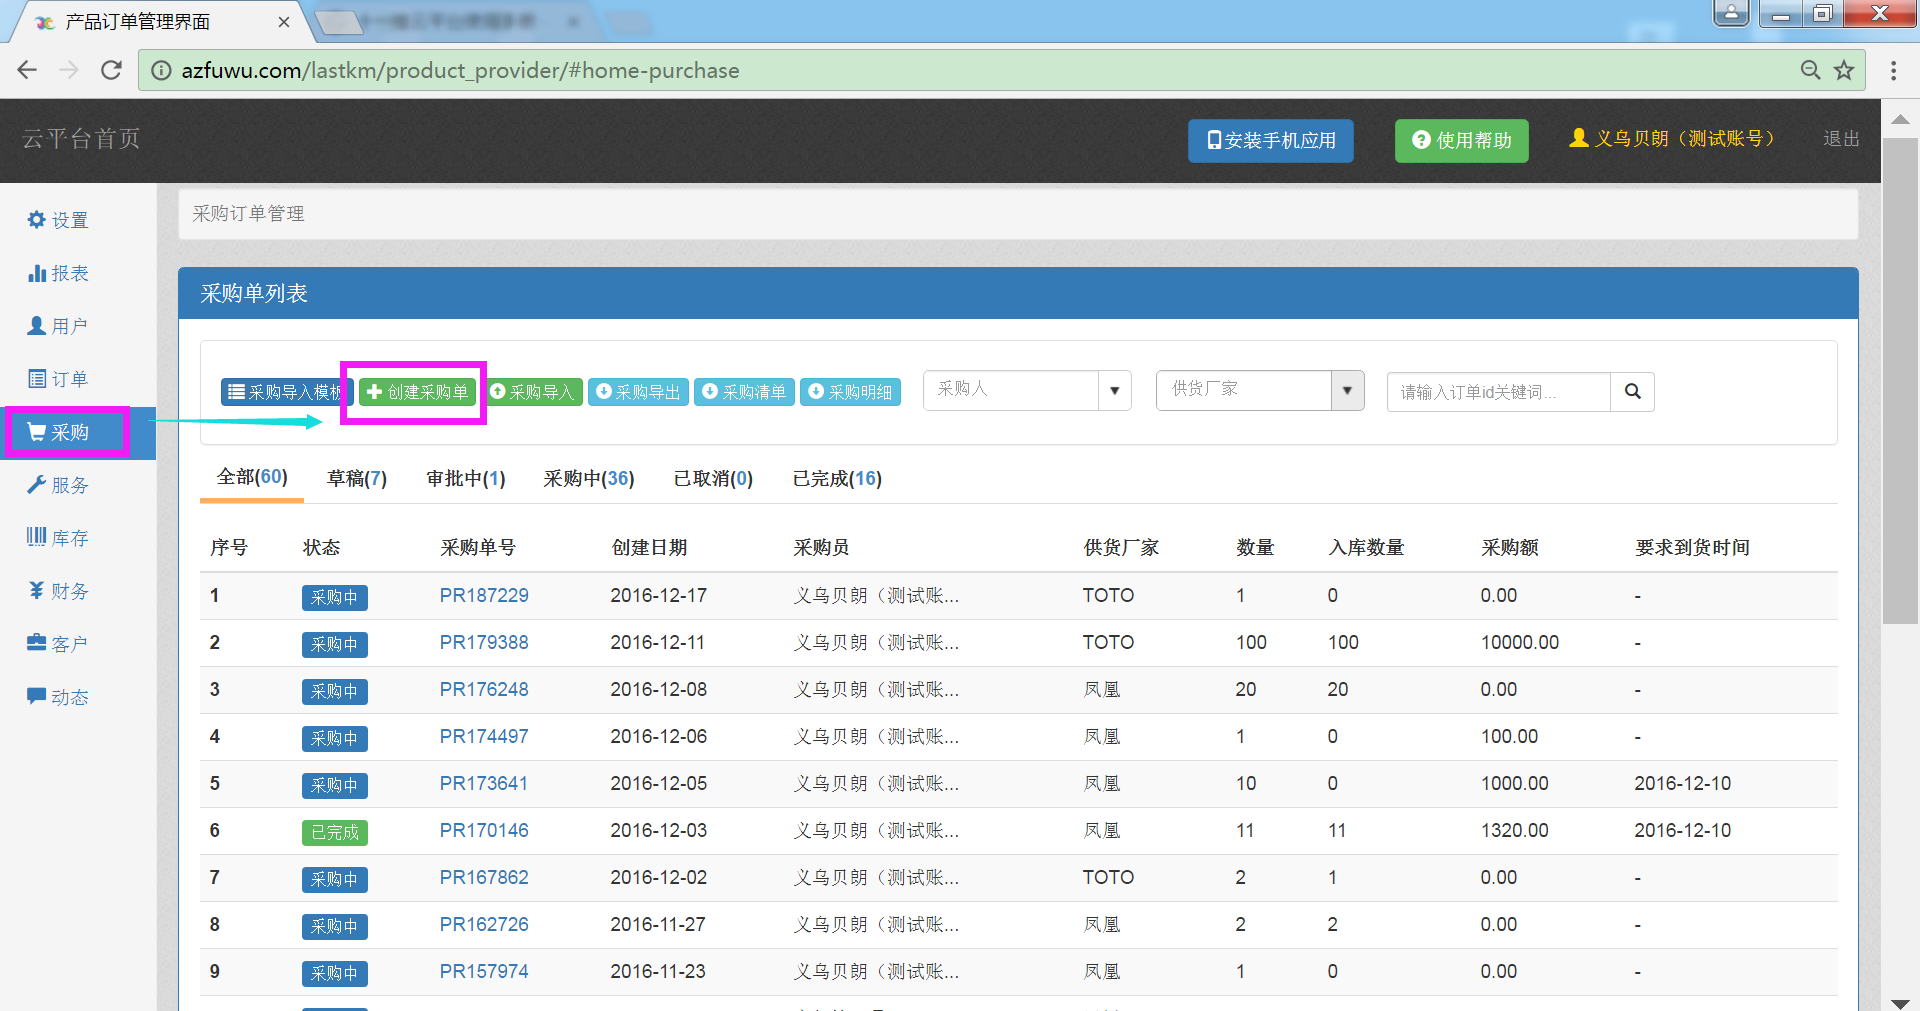Open the 订单 orders section

click(x=58, y=379)
